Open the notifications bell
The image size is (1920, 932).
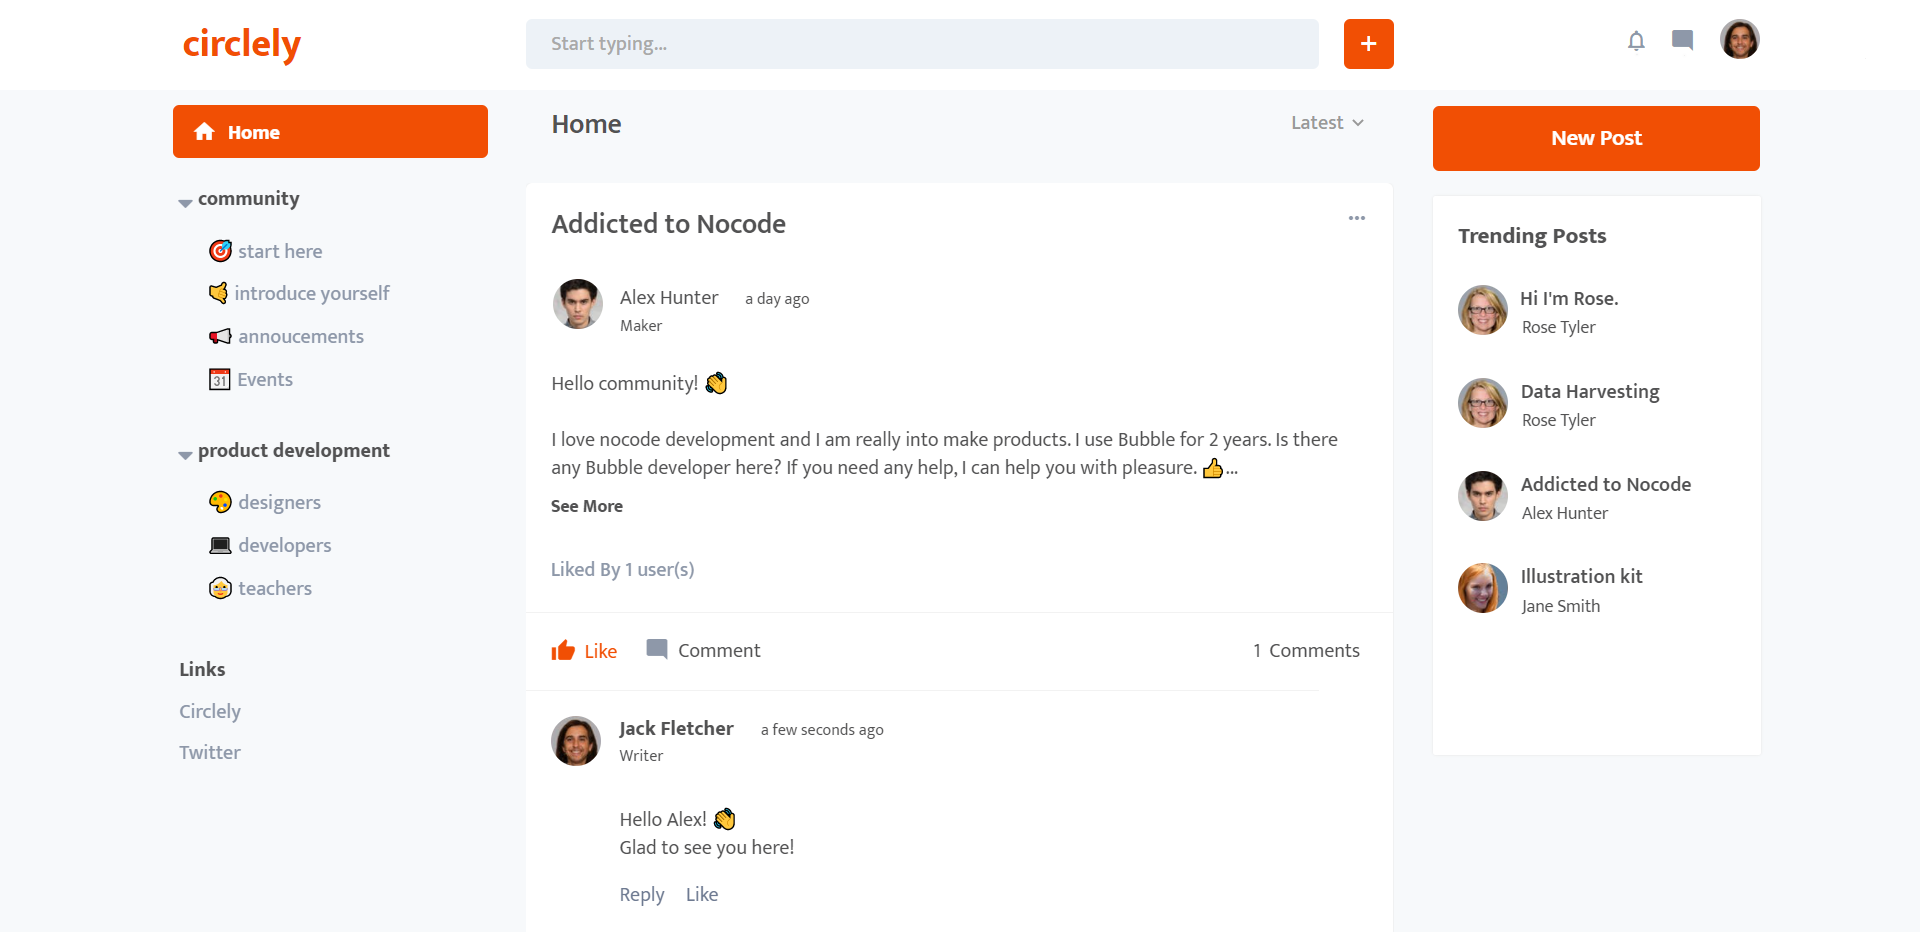(1636, 41)
